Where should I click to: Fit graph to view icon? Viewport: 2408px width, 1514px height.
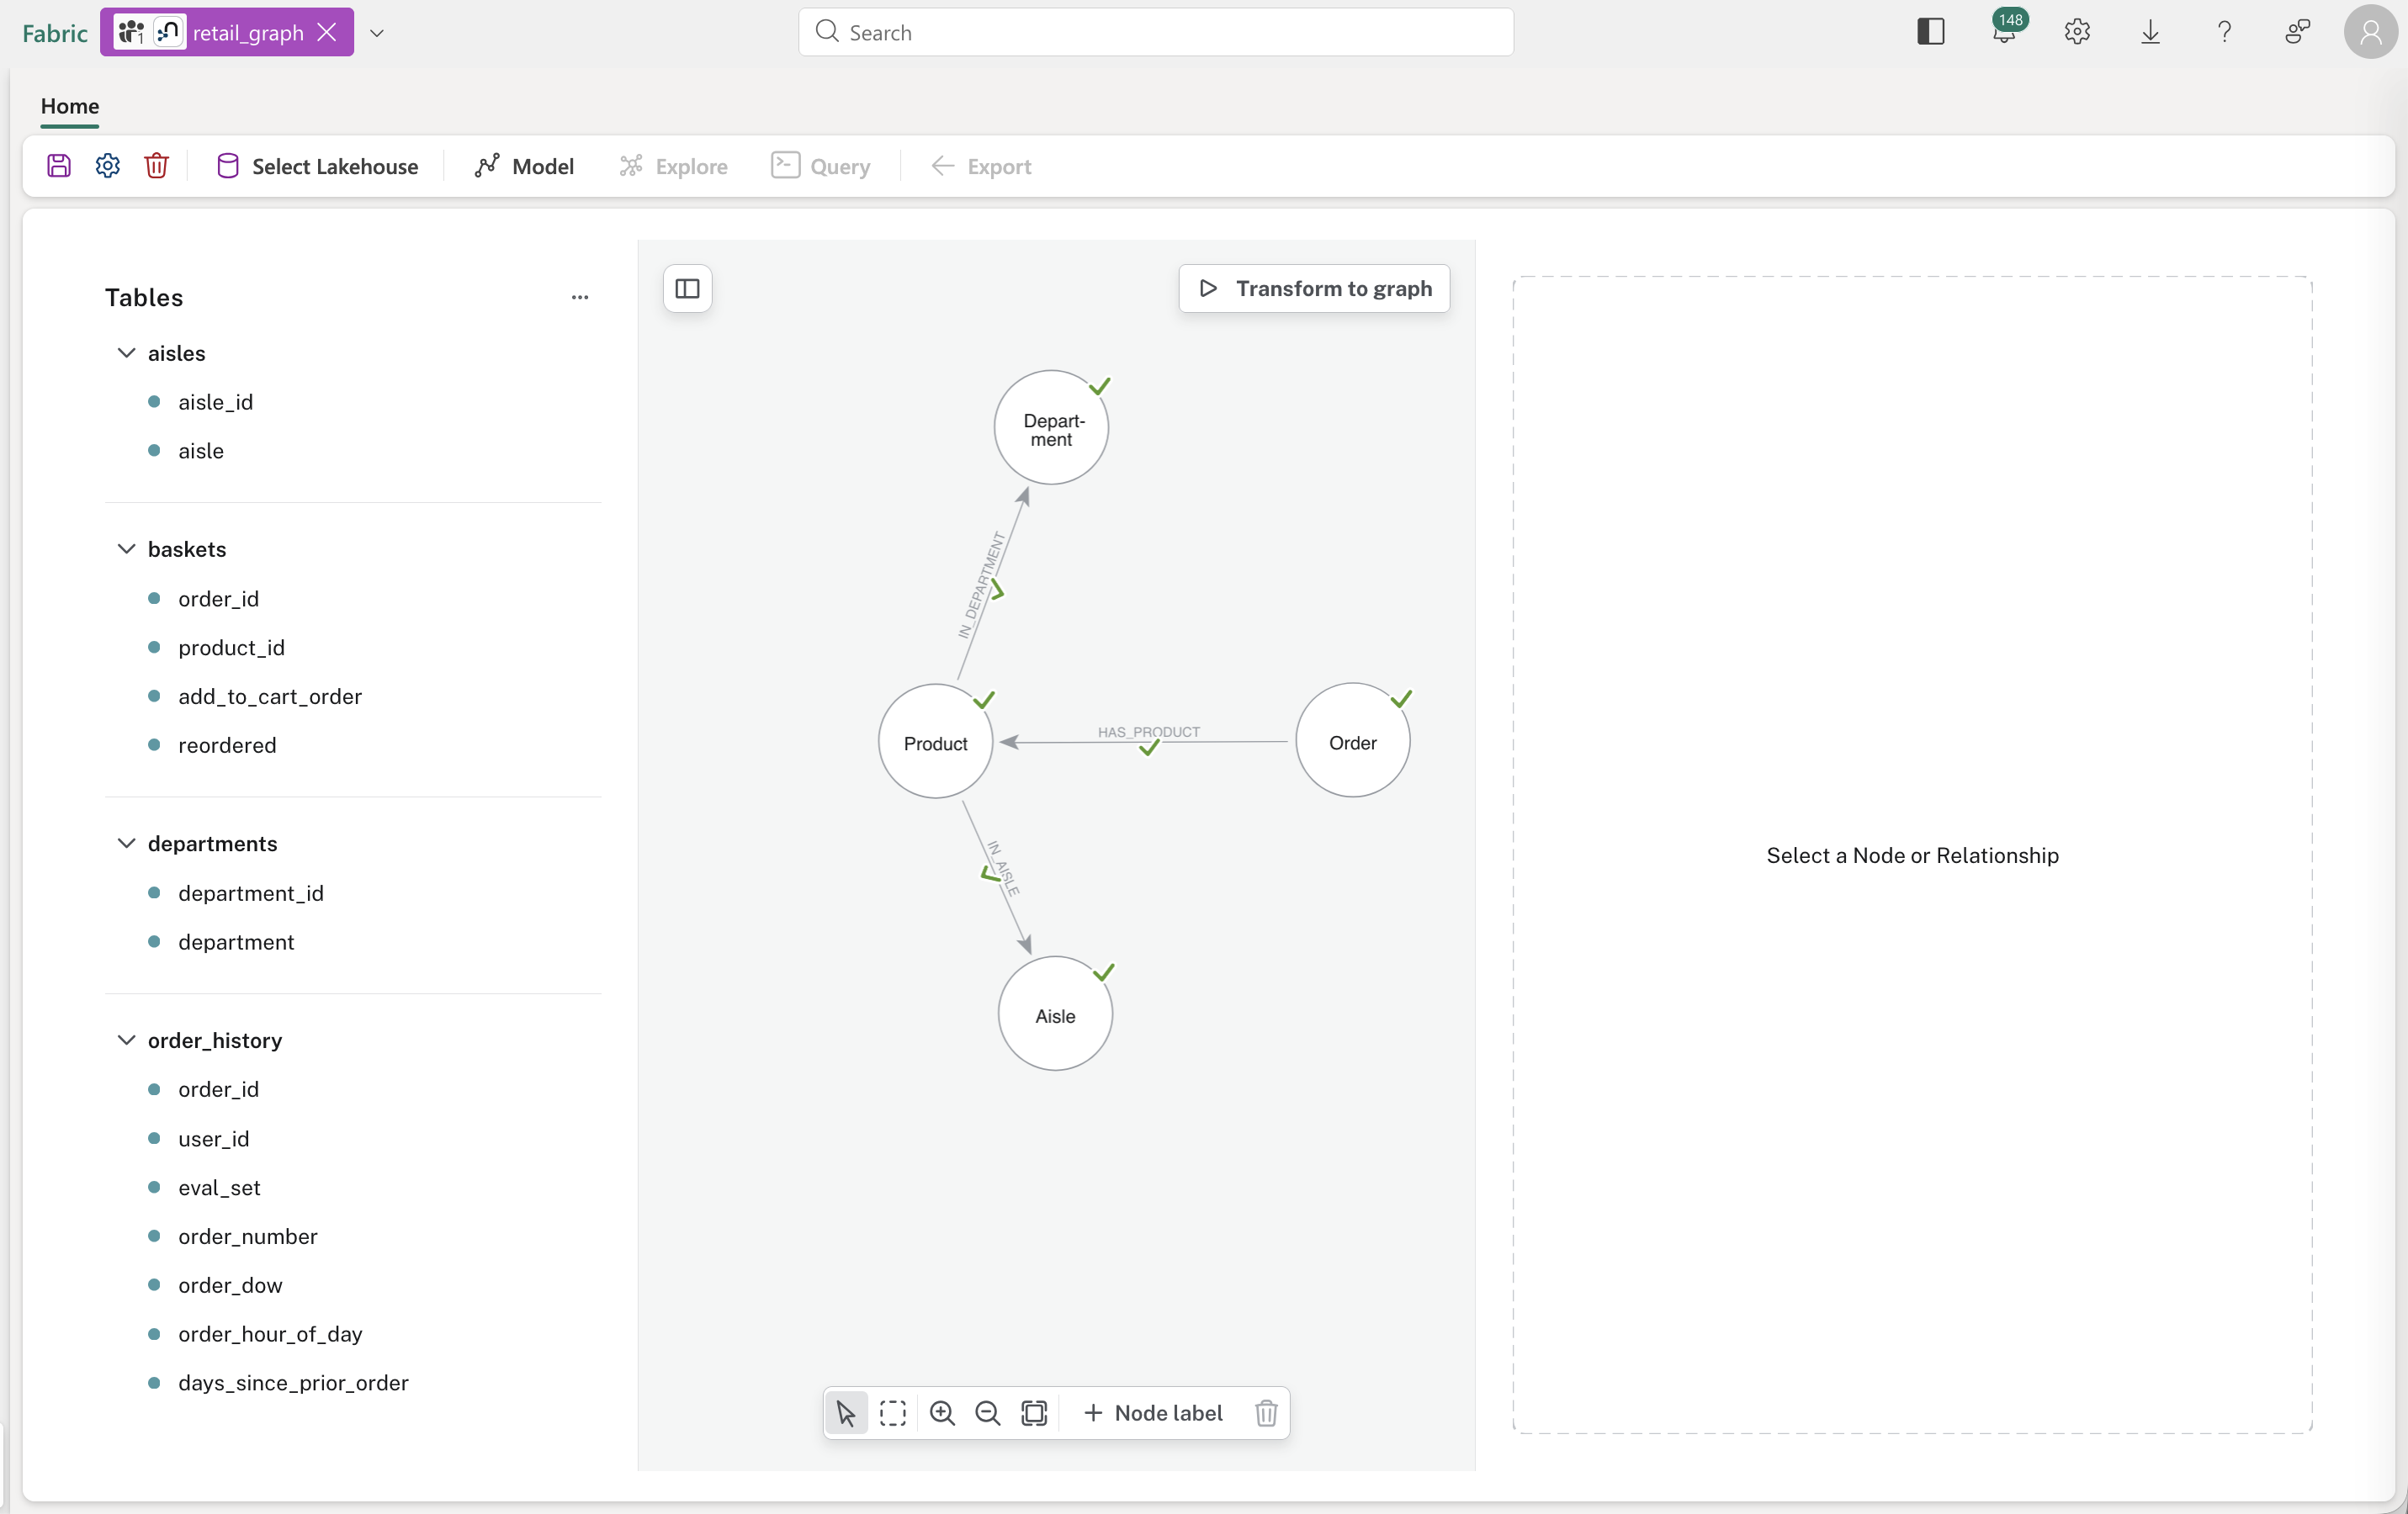click(x=1034, y=1413)
